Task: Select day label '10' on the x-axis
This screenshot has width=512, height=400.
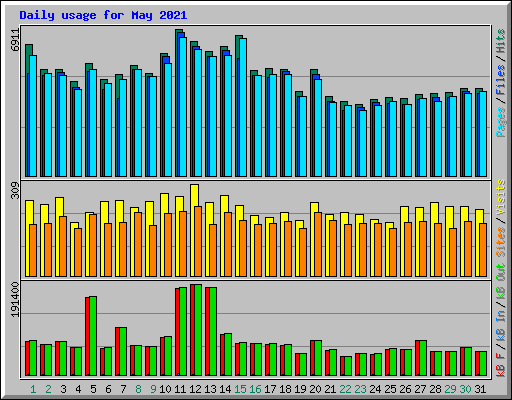Action: point(165,389)
